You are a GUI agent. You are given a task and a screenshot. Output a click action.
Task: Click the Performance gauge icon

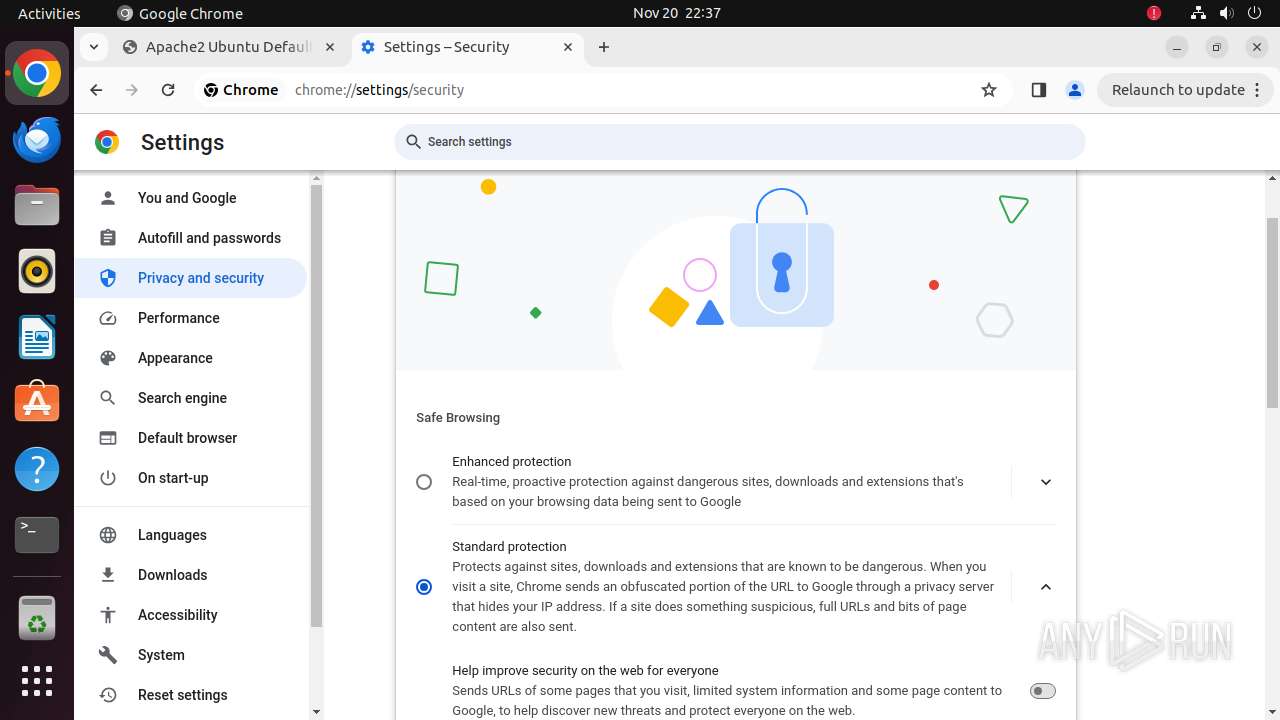(x=108, y=318)
